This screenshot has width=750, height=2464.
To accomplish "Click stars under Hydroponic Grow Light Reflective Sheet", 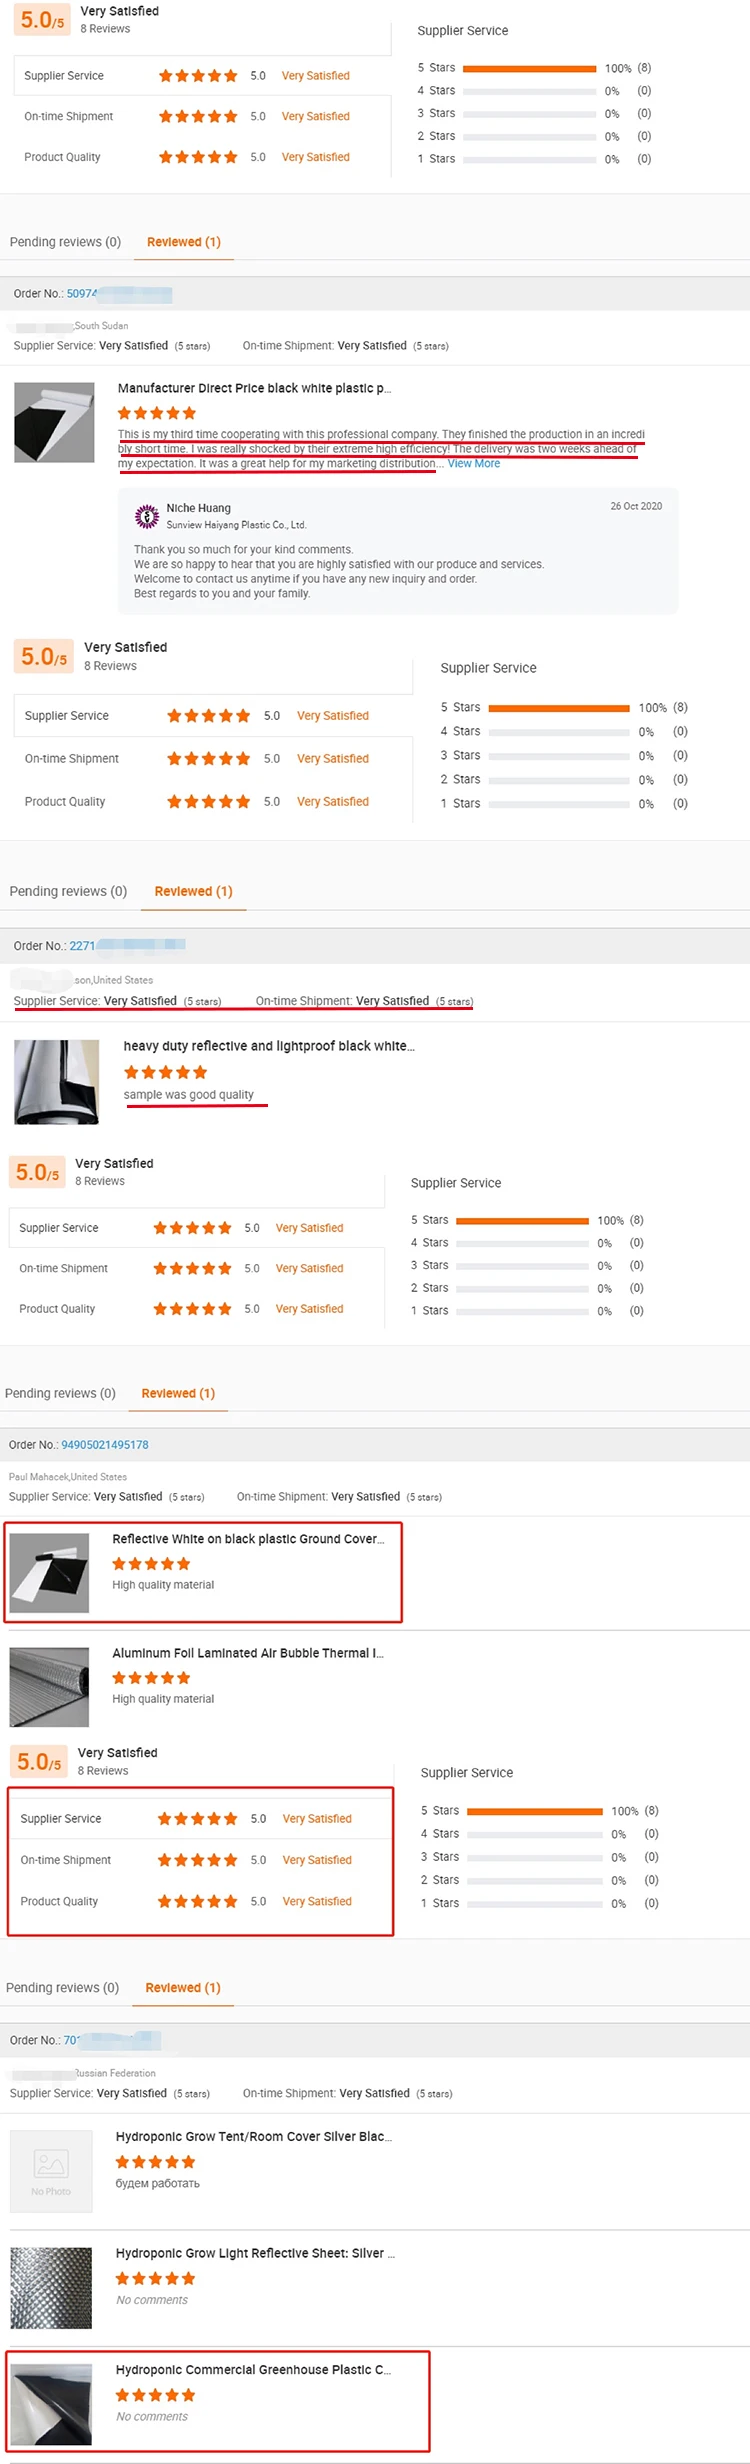I will pyautogui.click(x=155, y=2278).
